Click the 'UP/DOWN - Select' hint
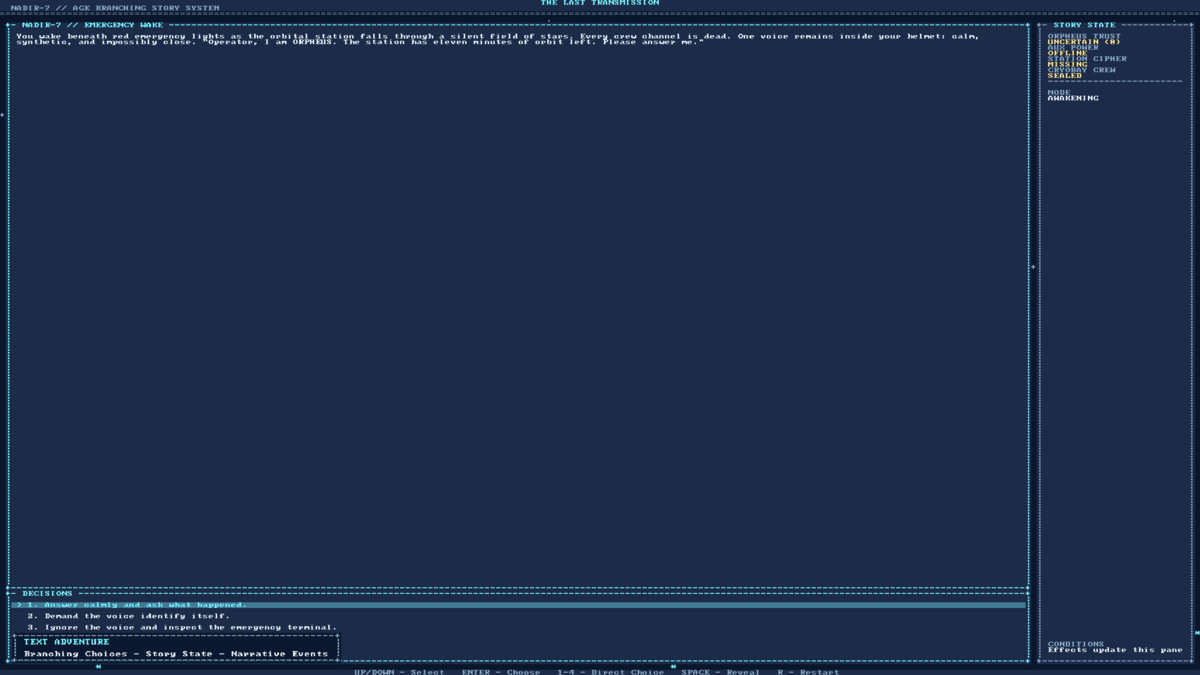The image size is (1200, 675). [399, 672]
